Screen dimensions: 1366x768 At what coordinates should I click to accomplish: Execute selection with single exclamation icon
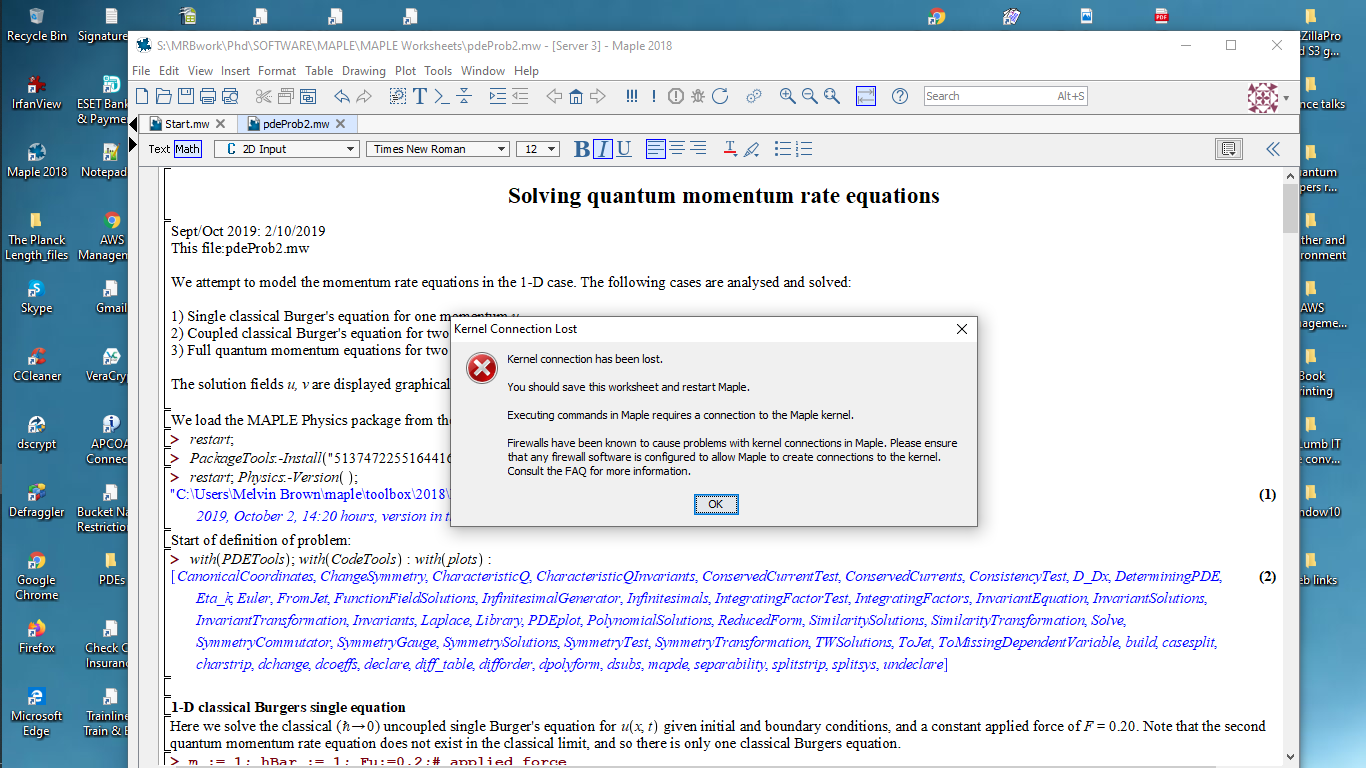653,96
